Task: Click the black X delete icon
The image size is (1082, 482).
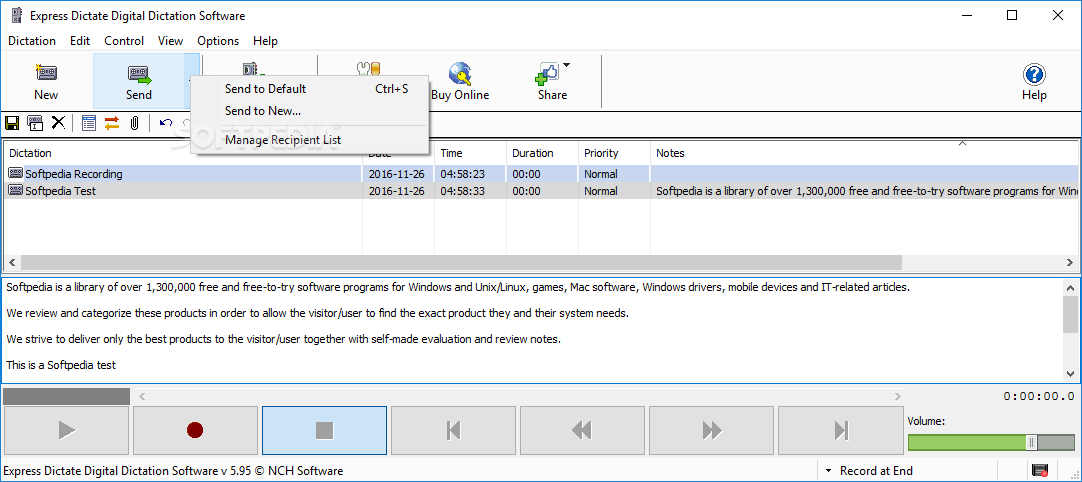Action: (x=59, y=123)
